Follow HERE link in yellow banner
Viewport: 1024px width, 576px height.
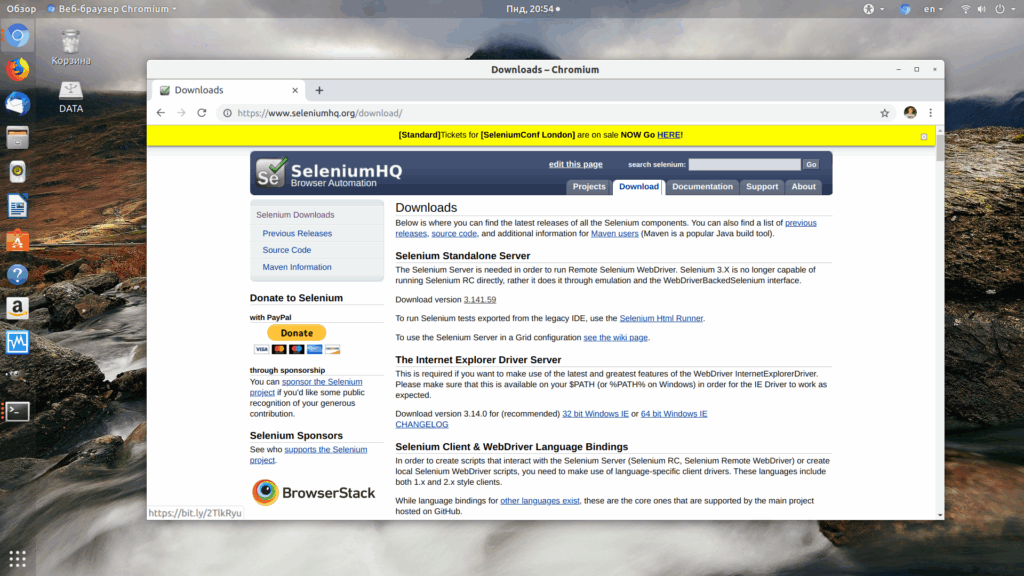click(668, 135)
